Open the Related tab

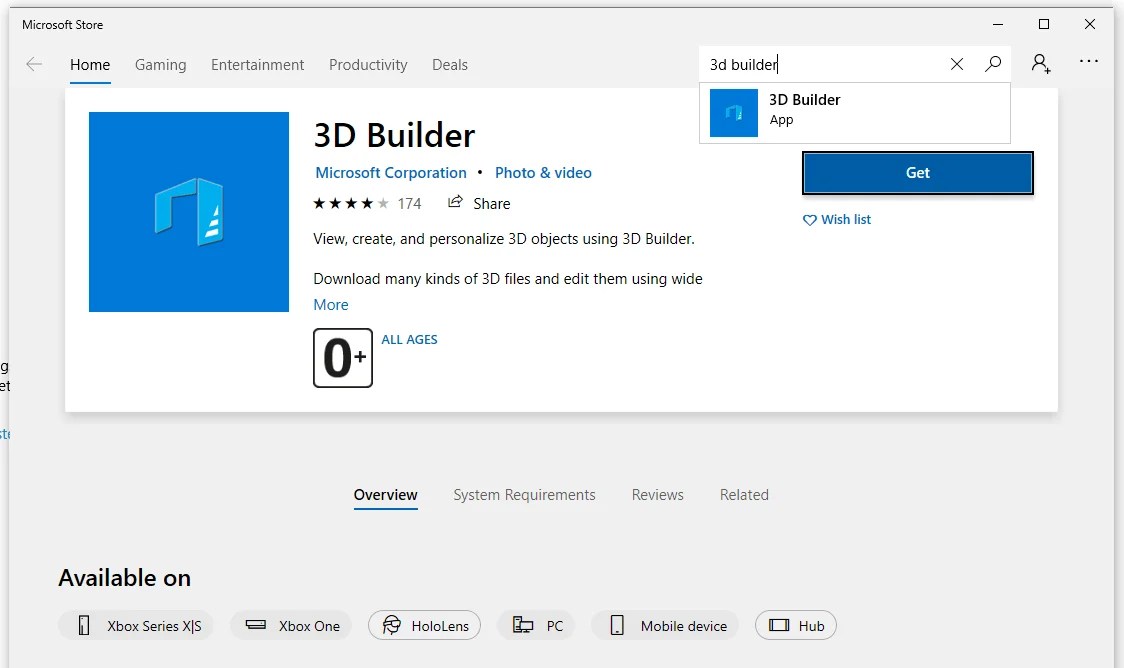coord(744,495)
